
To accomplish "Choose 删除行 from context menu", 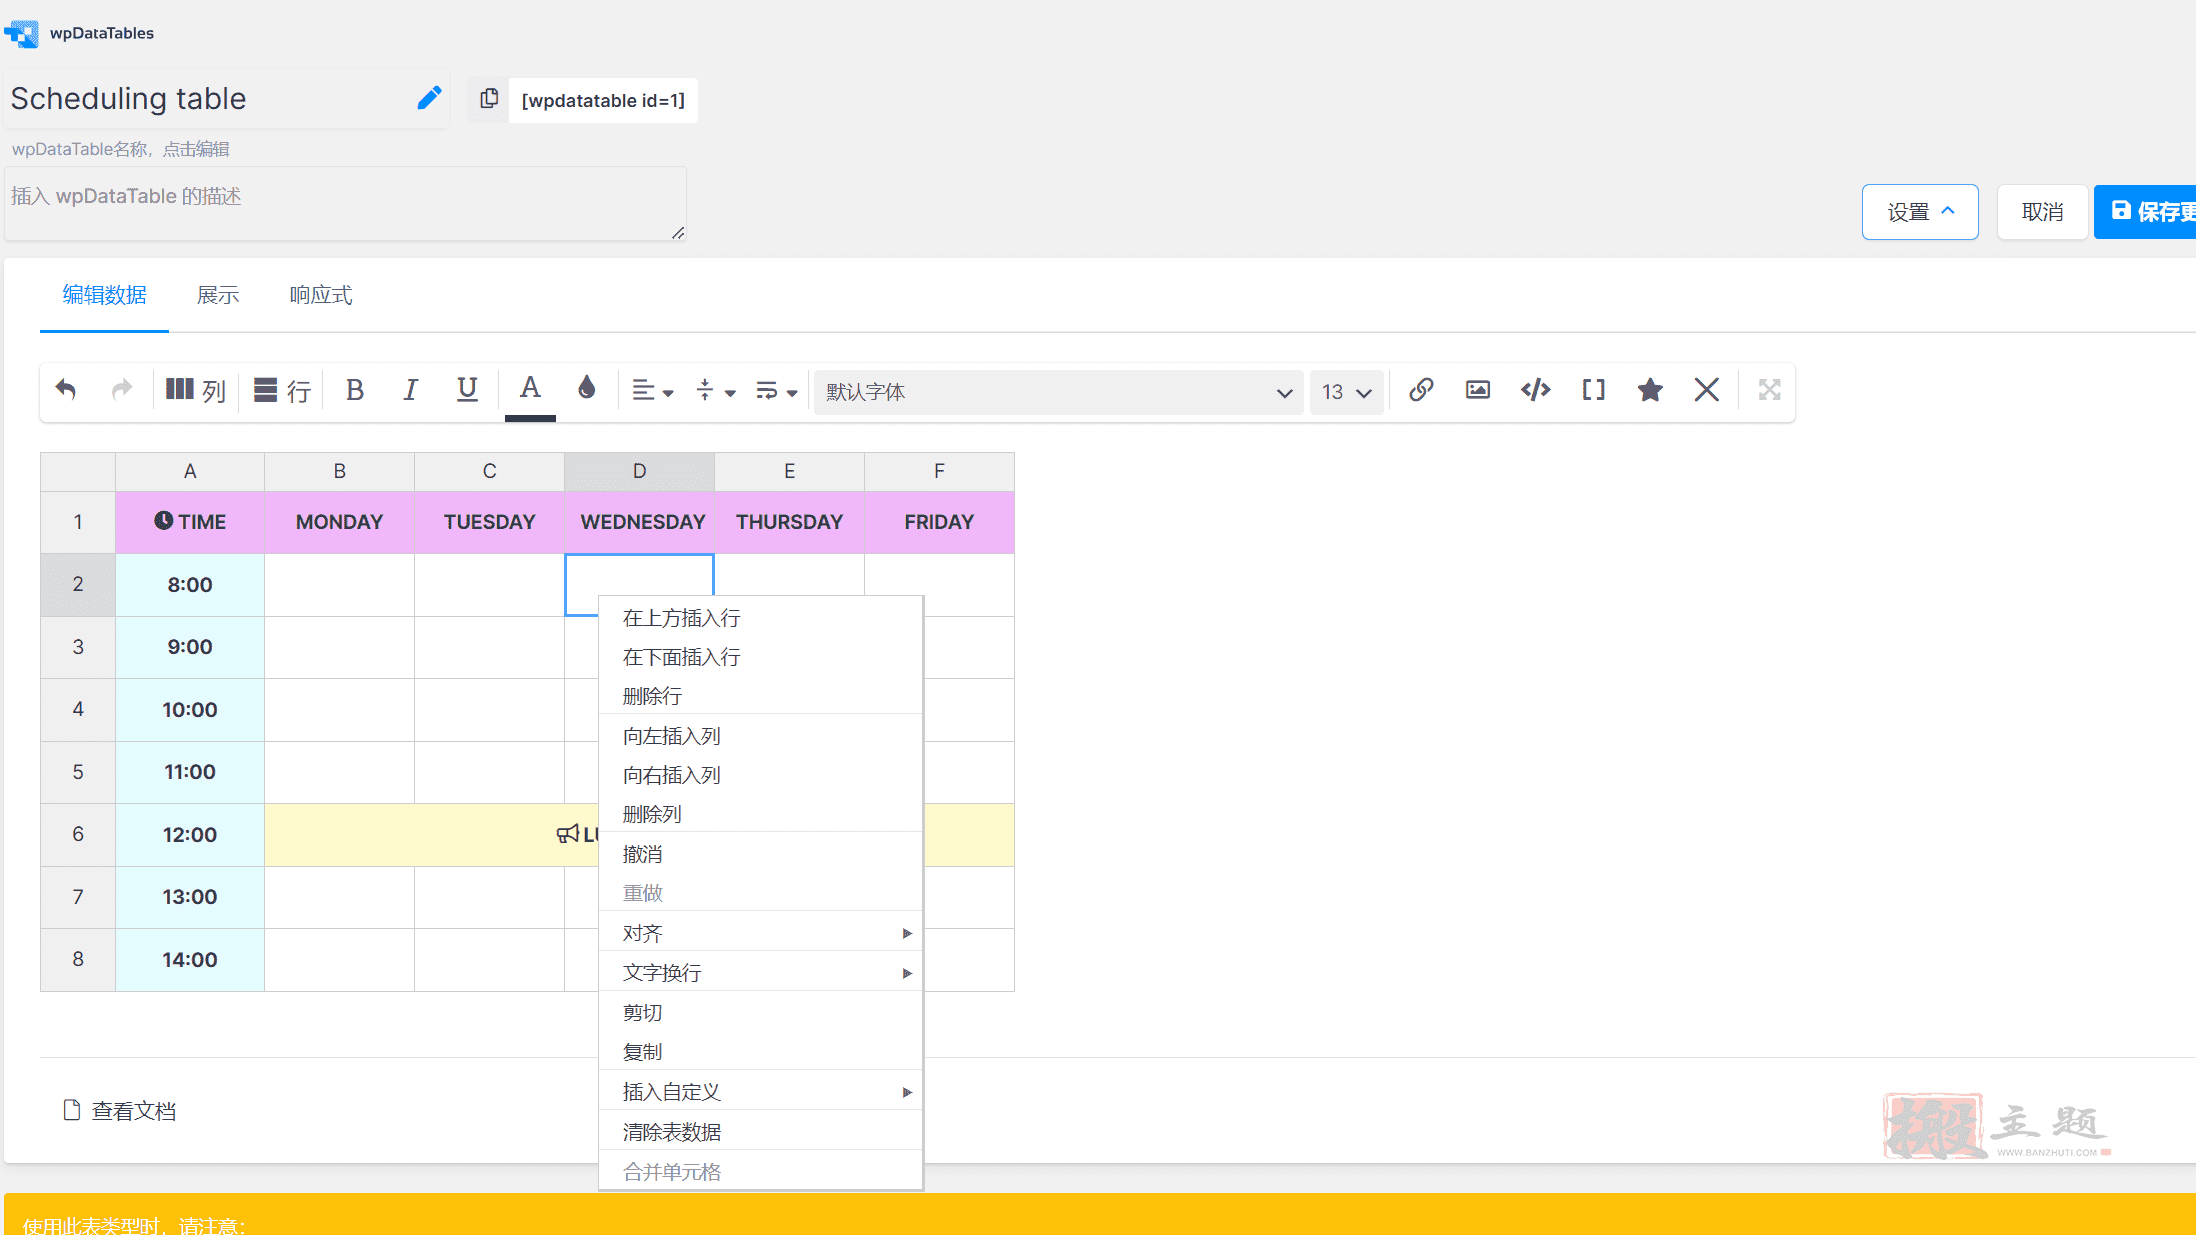I will coord(760,696).
